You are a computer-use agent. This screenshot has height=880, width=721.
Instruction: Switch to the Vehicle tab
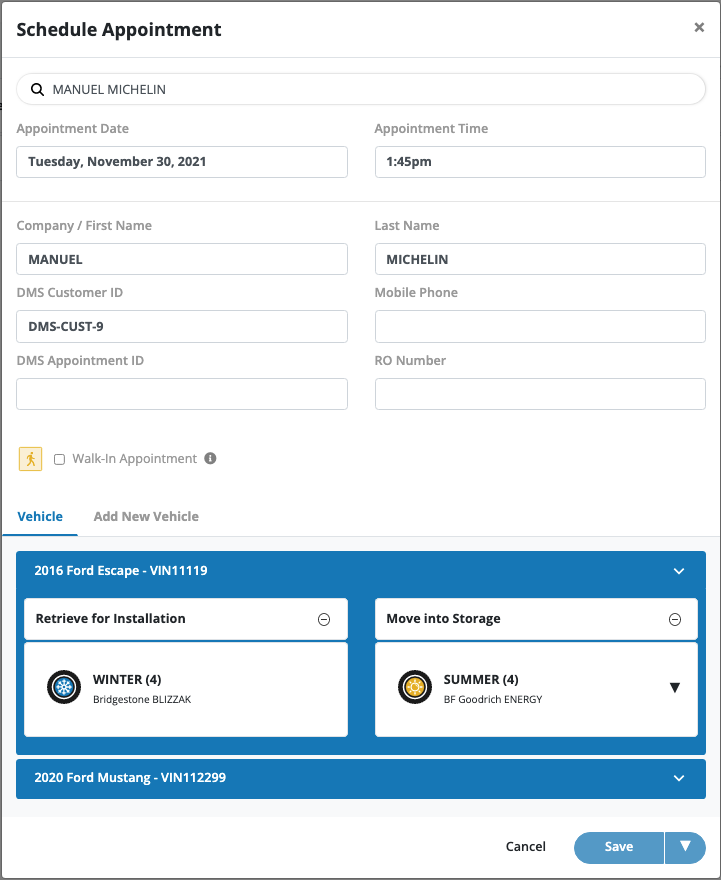click(x=40, y=516)
